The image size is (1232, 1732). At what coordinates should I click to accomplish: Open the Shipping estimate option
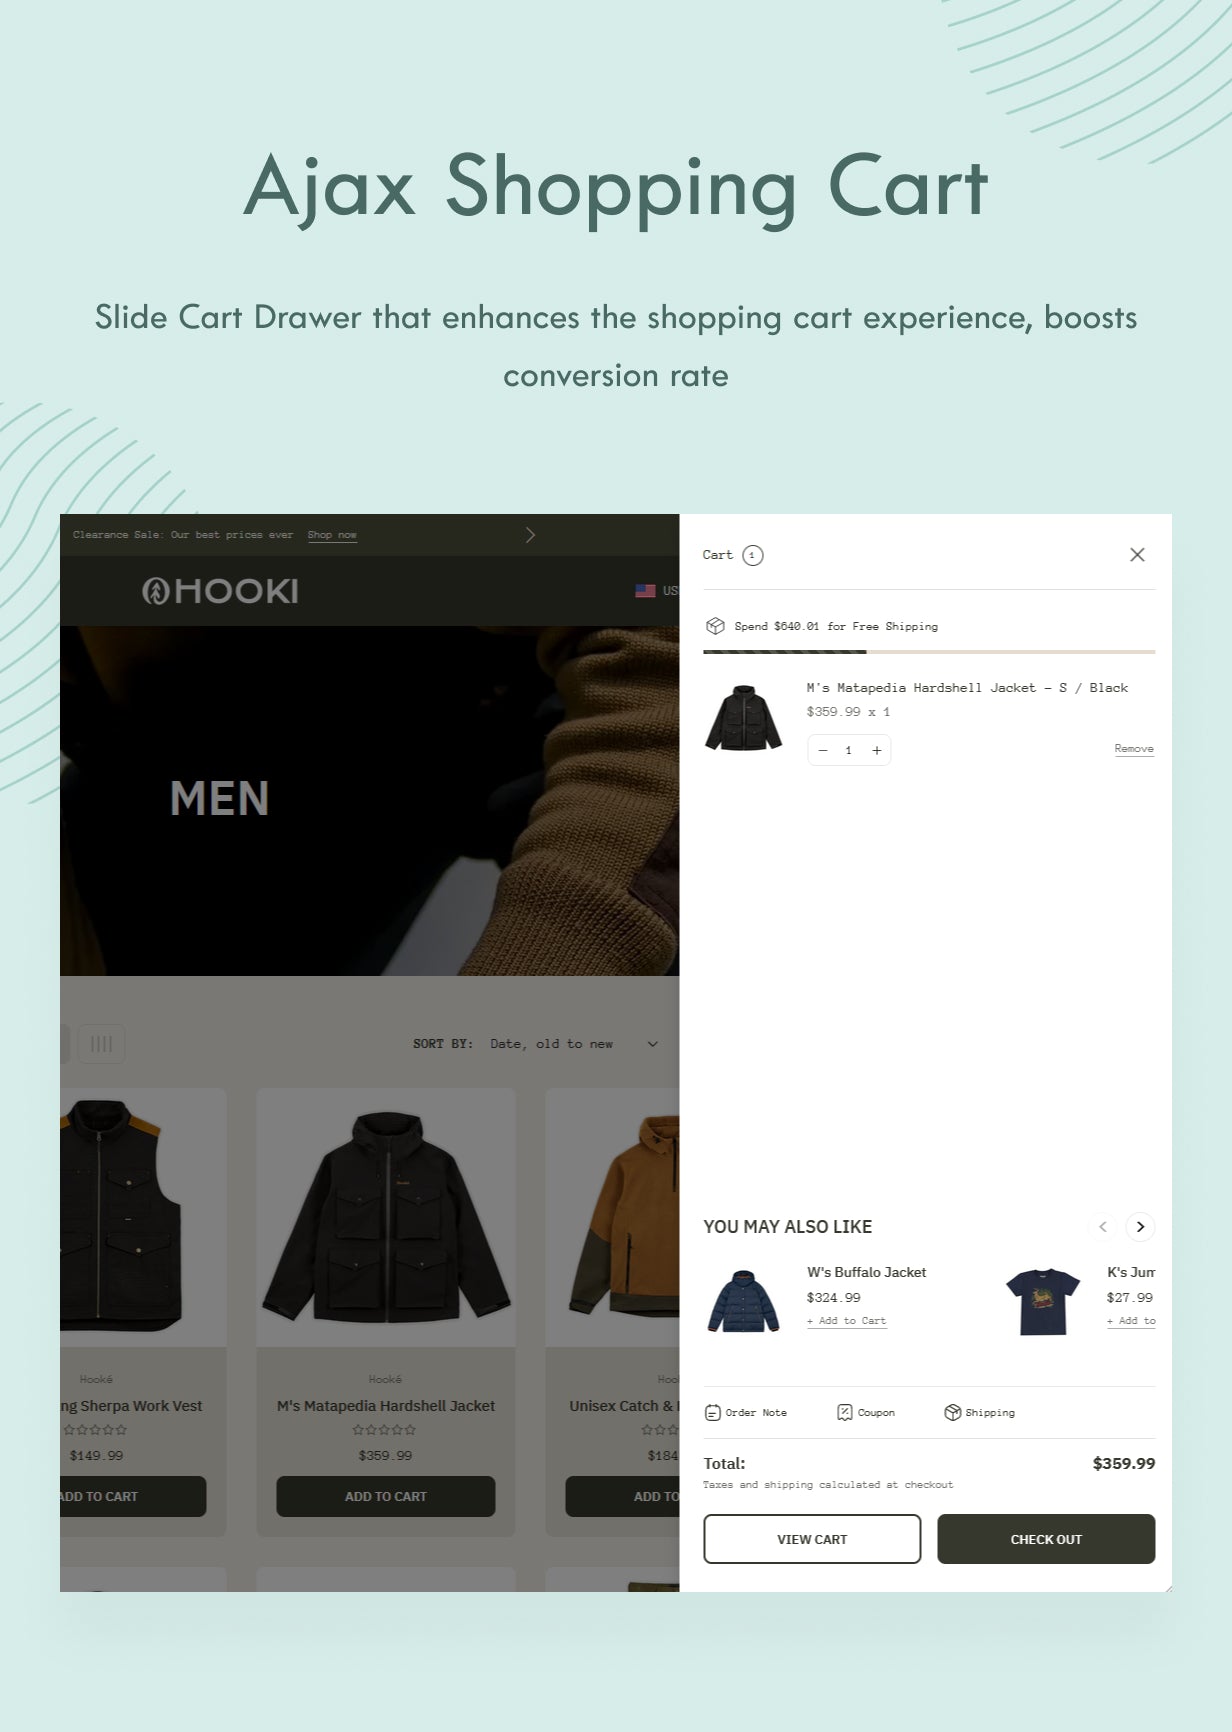pos(980,1413)
